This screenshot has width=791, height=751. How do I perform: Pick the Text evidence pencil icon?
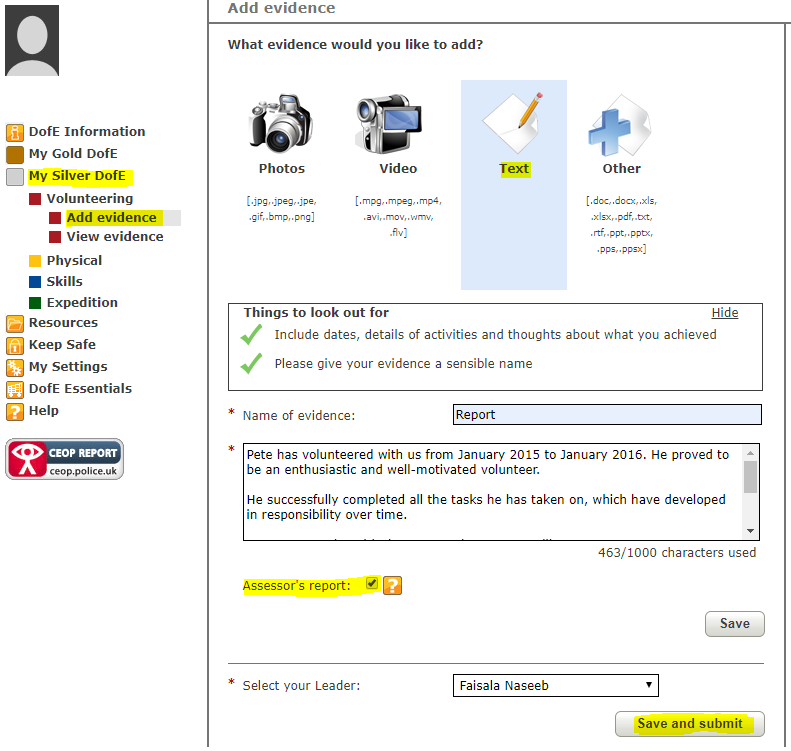point(513,124)
